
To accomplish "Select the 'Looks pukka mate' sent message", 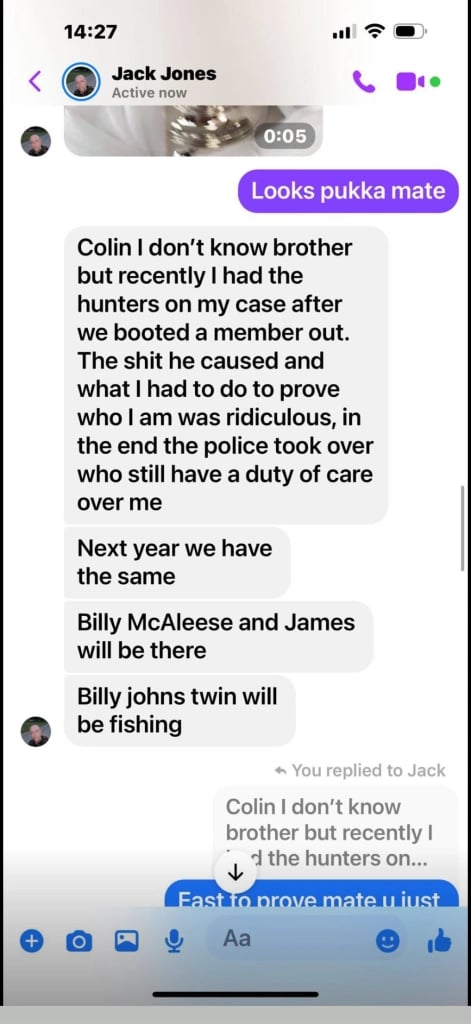I will pyautogui.click(x=348, y=191).
